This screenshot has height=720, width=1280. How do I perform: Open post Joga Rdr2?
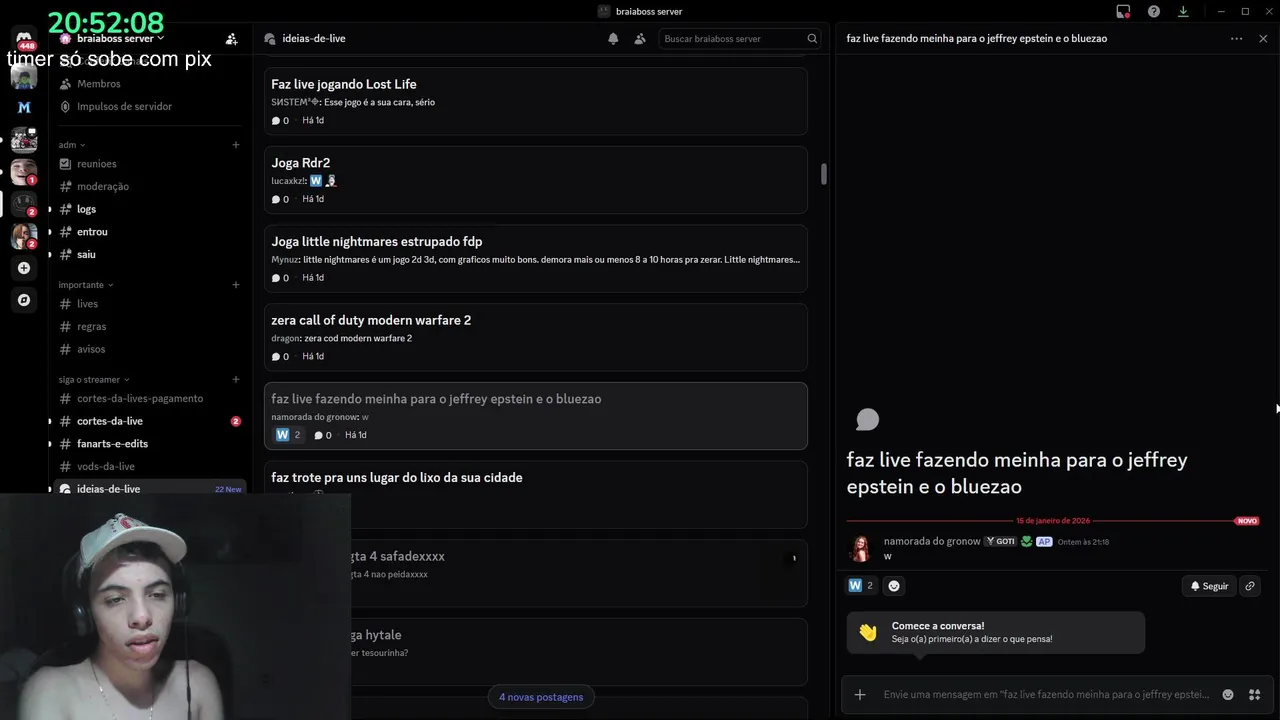pos(535,180)
